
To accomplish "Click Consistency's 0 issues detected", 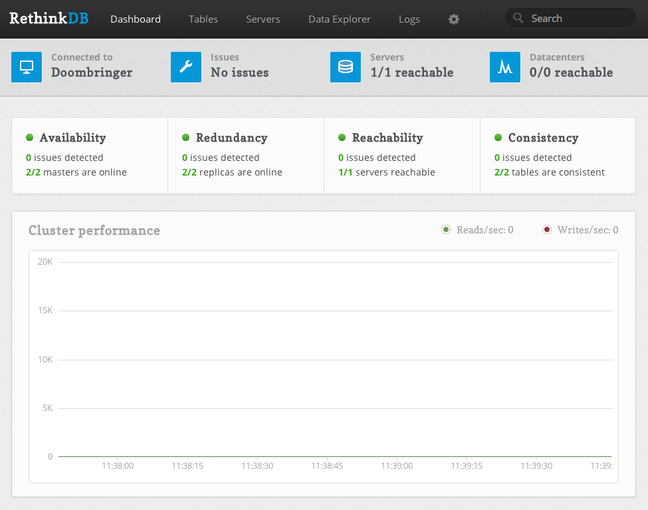I will point(533,157).
